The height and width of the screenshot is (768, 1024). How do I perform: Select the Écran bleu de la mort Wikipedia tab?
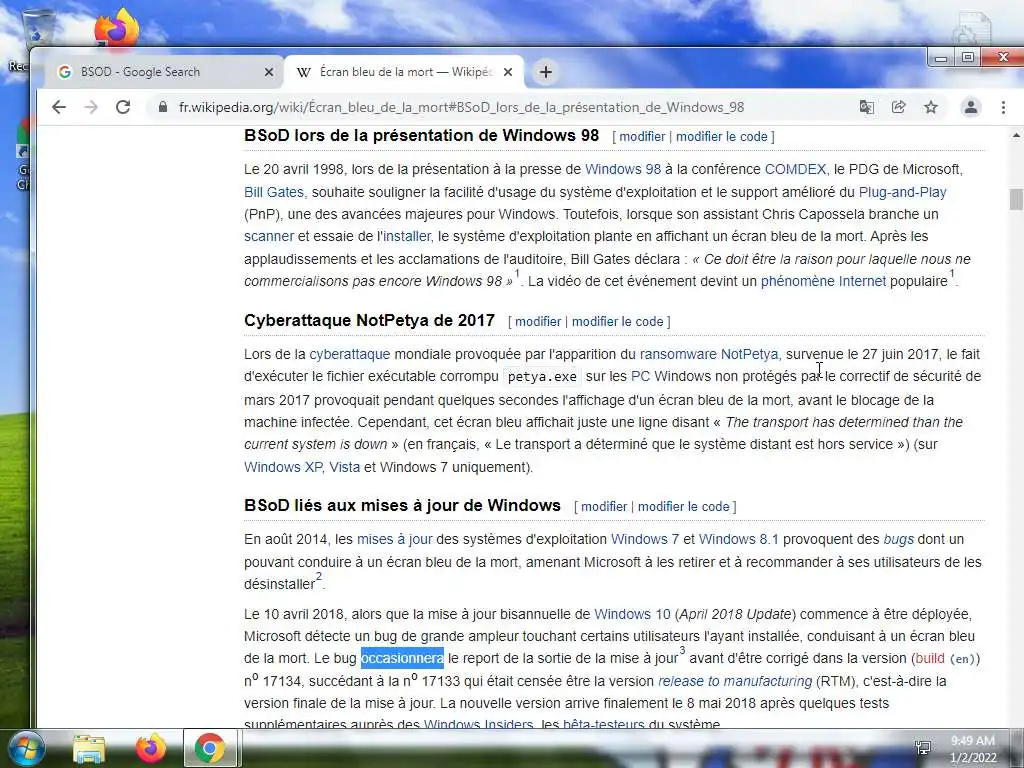pyautogui.click(x=405, y=72)
